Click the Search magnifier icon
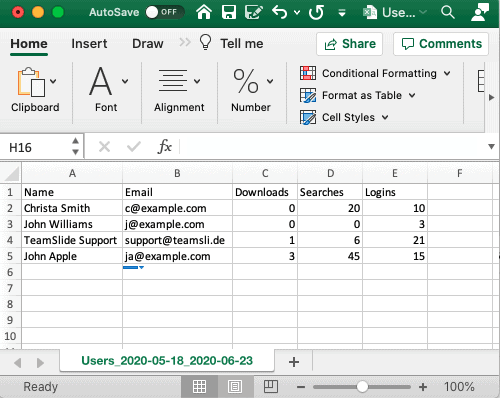This screenshot has width=500, height=398. [447, 12]
